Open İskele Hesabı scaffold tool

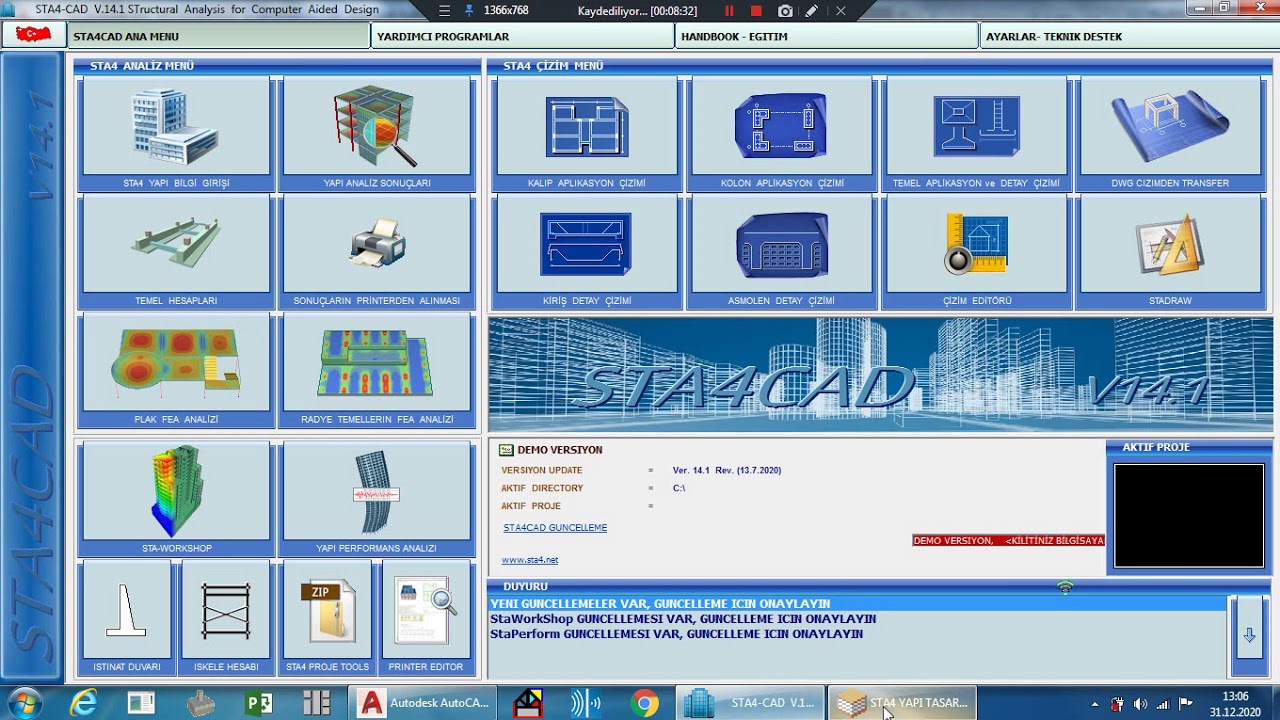coord(226,618)
